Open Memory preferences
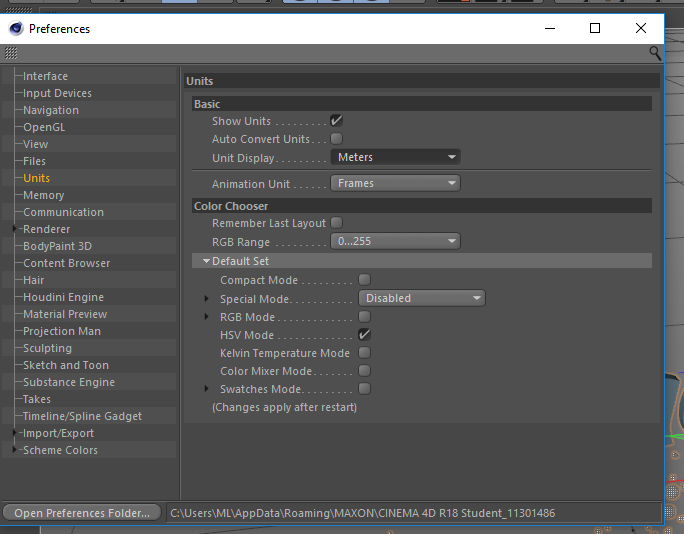This screenshot has width=684, height=534. 44,195
